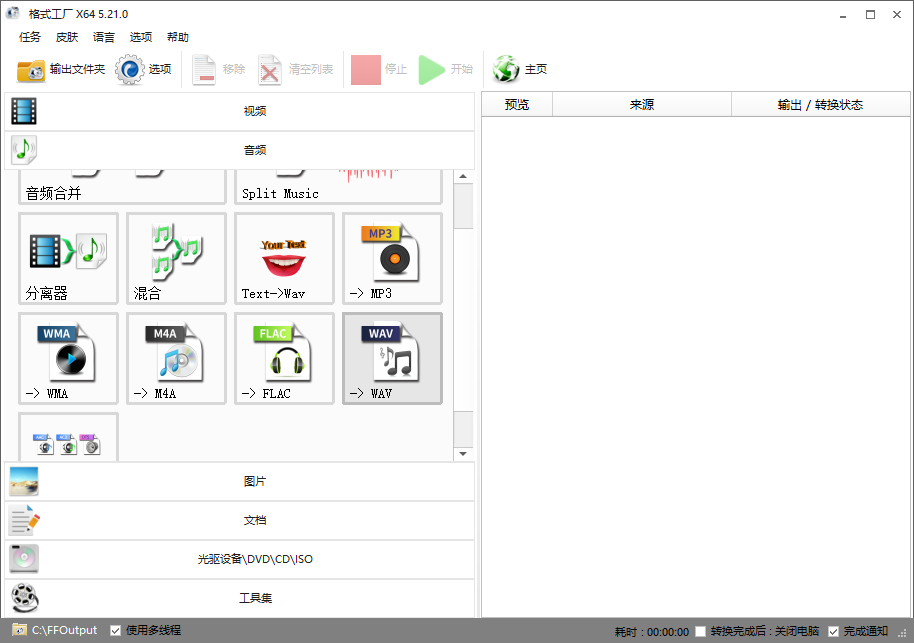Select the WAV conversion format icon
The image size is (914, 643).
pyautogui.click(x=392, y=358)
